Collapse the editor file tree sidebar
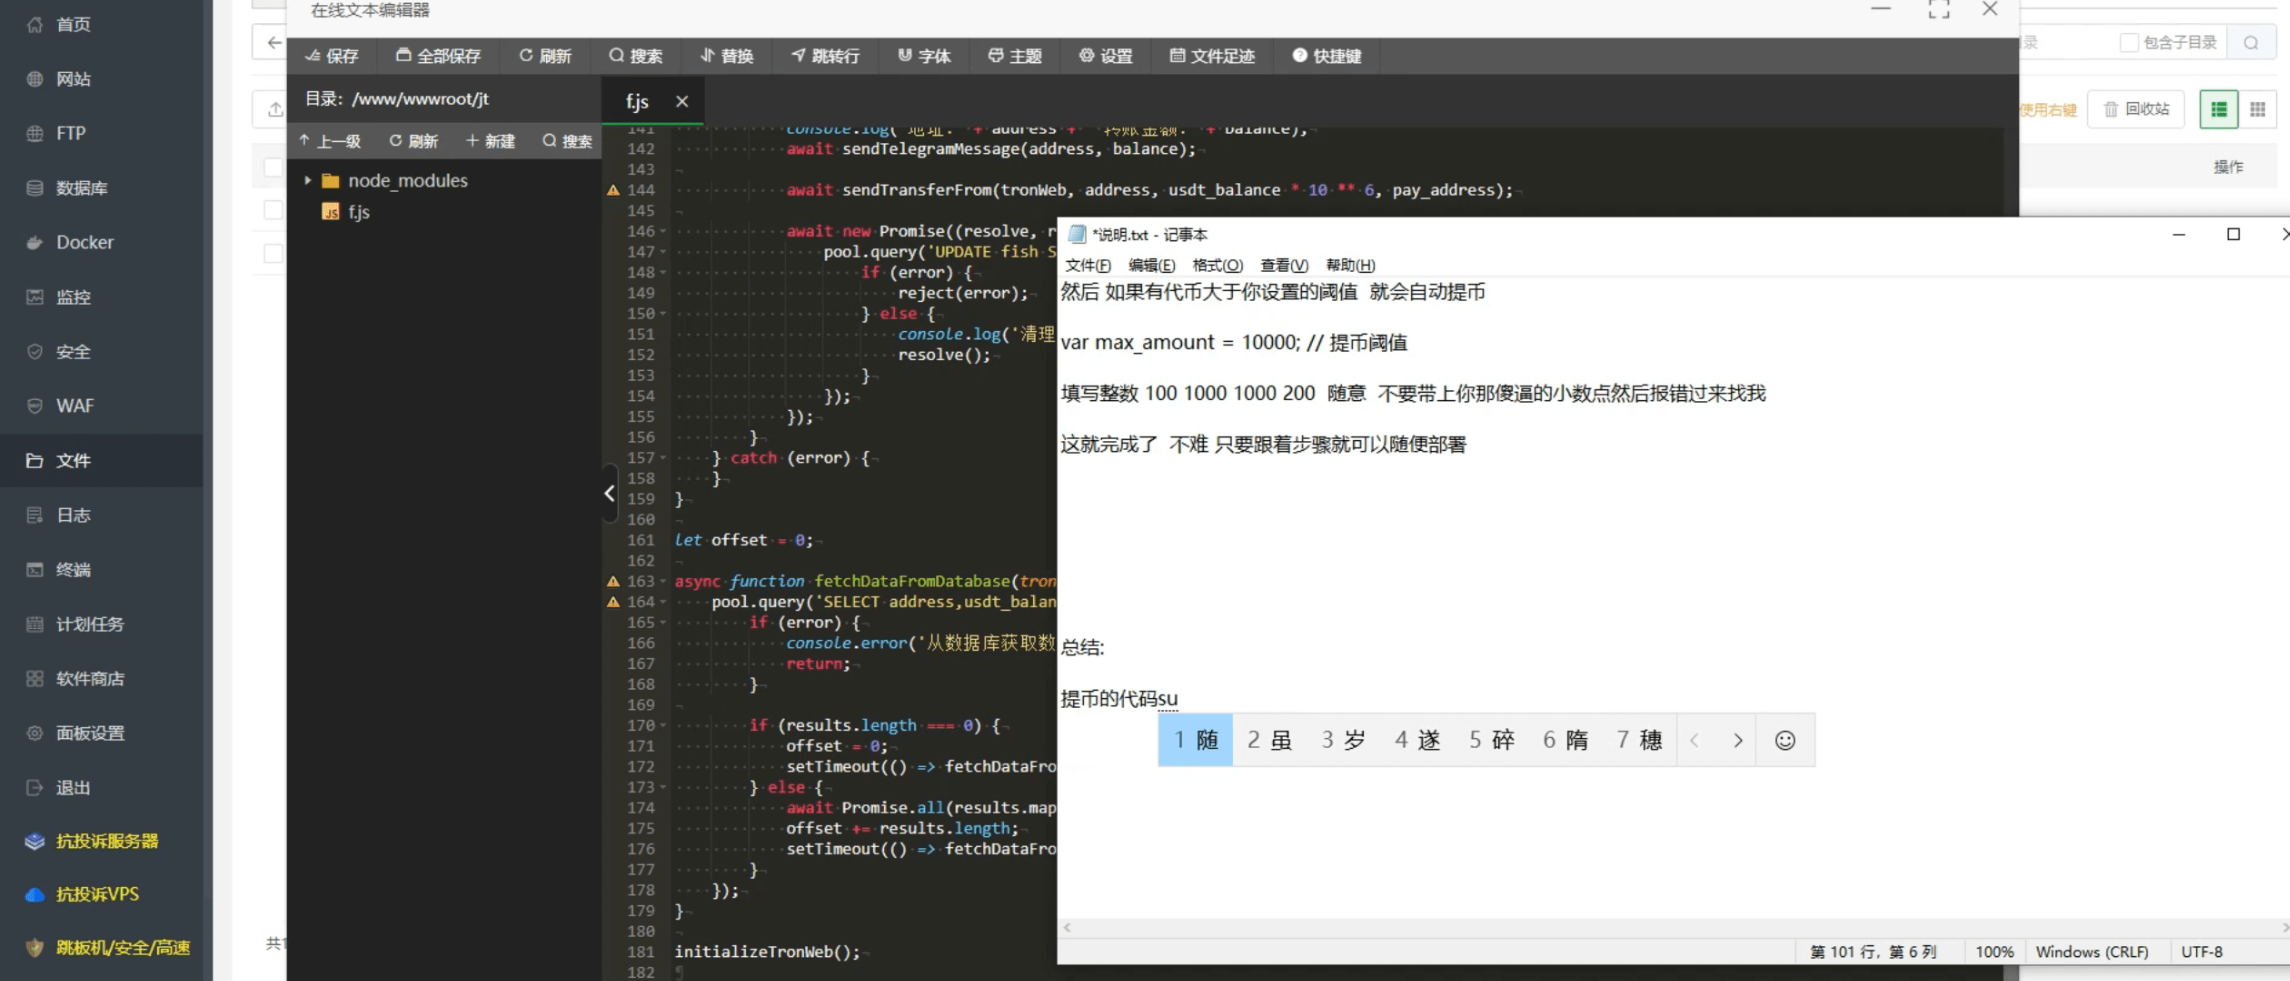 [609, 493]
